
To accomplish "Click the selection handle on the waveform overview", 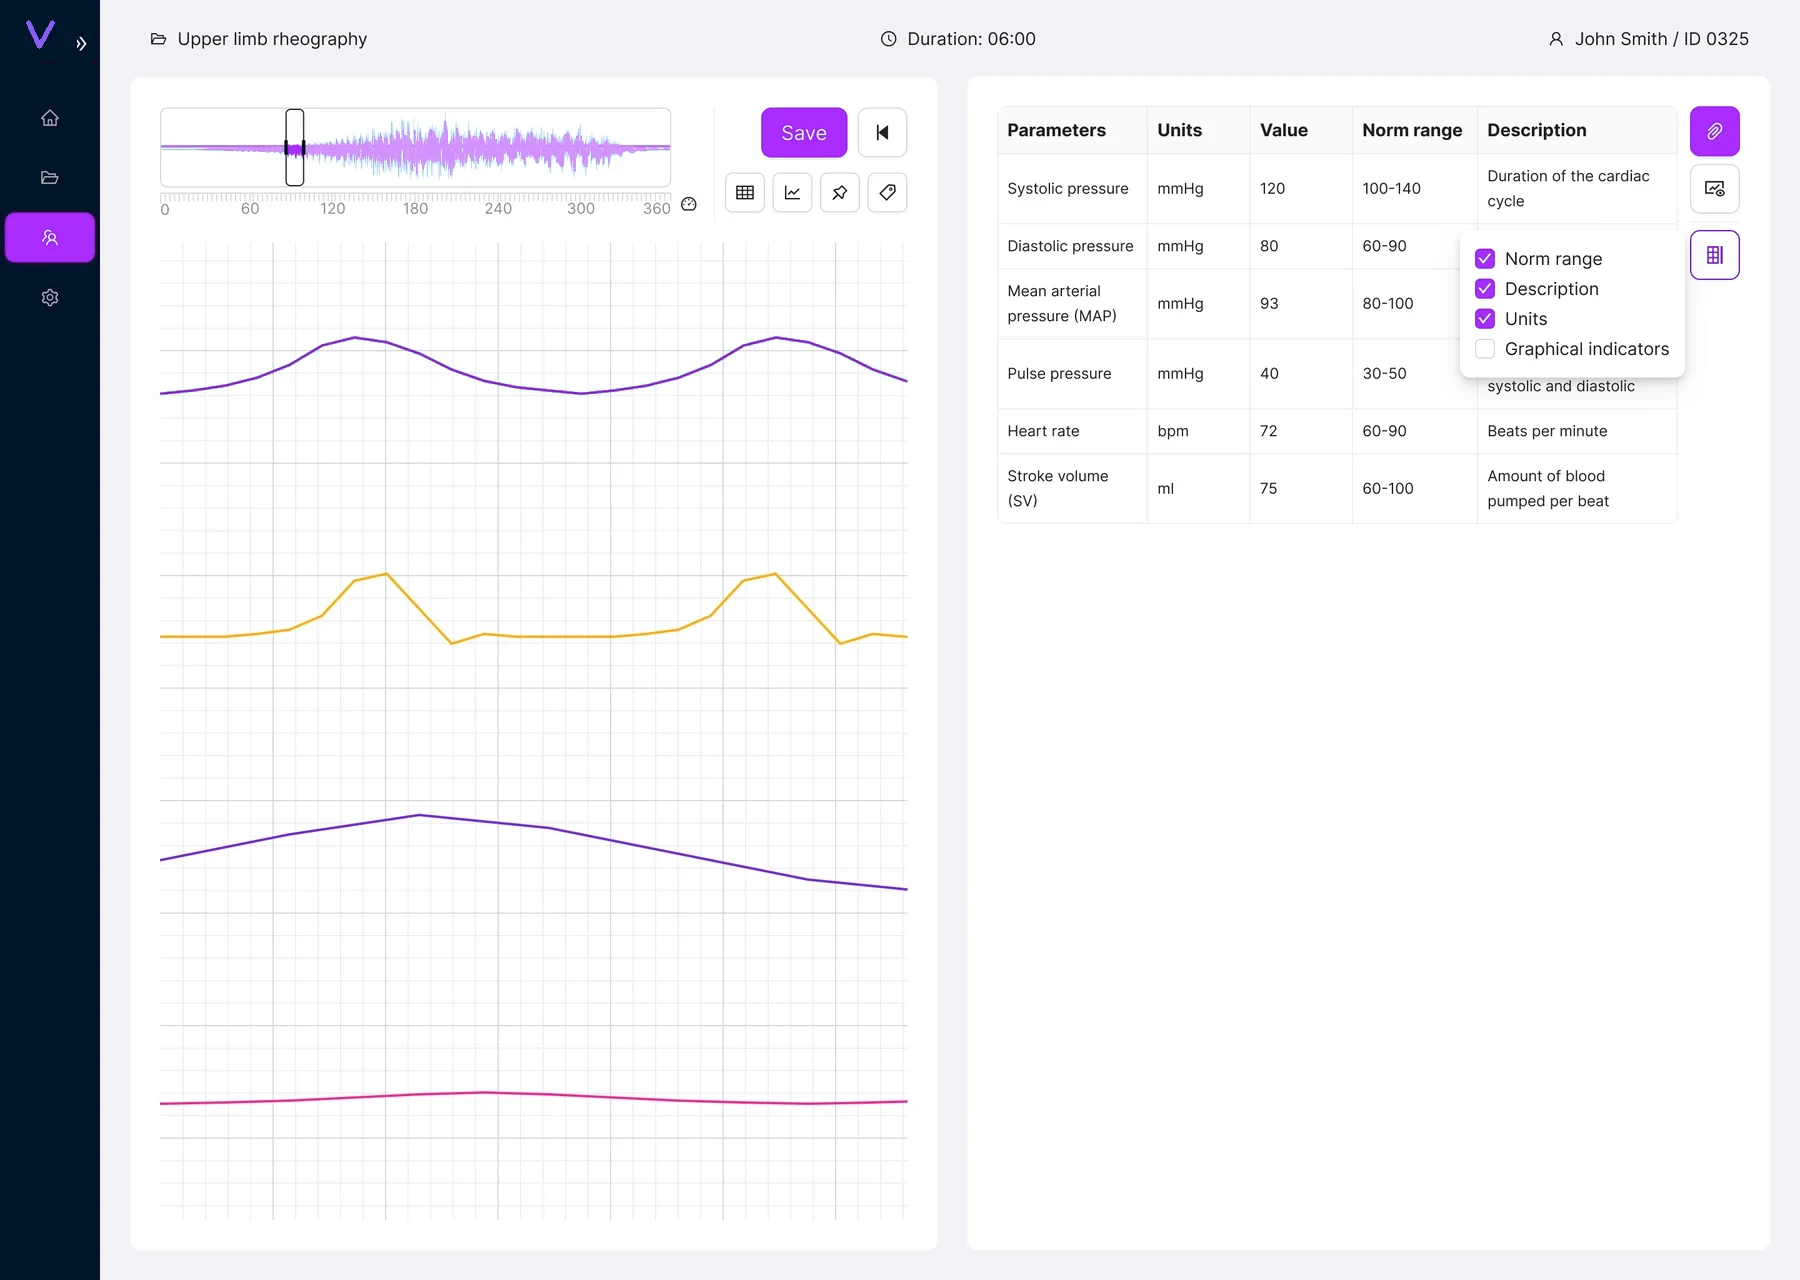I will [295, 148].
